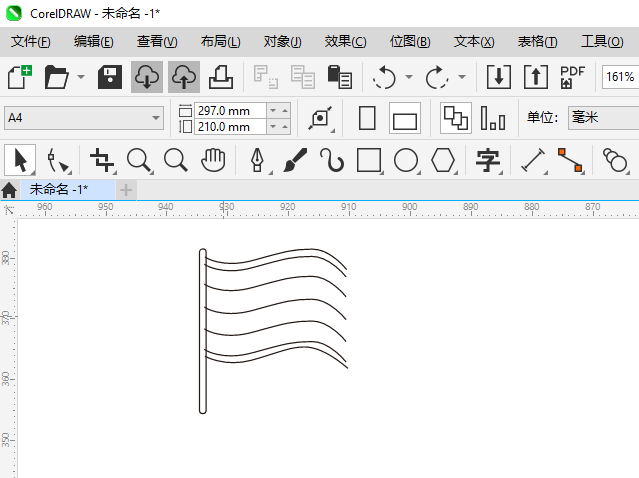Select the second magnifier tool

point(176,160)
